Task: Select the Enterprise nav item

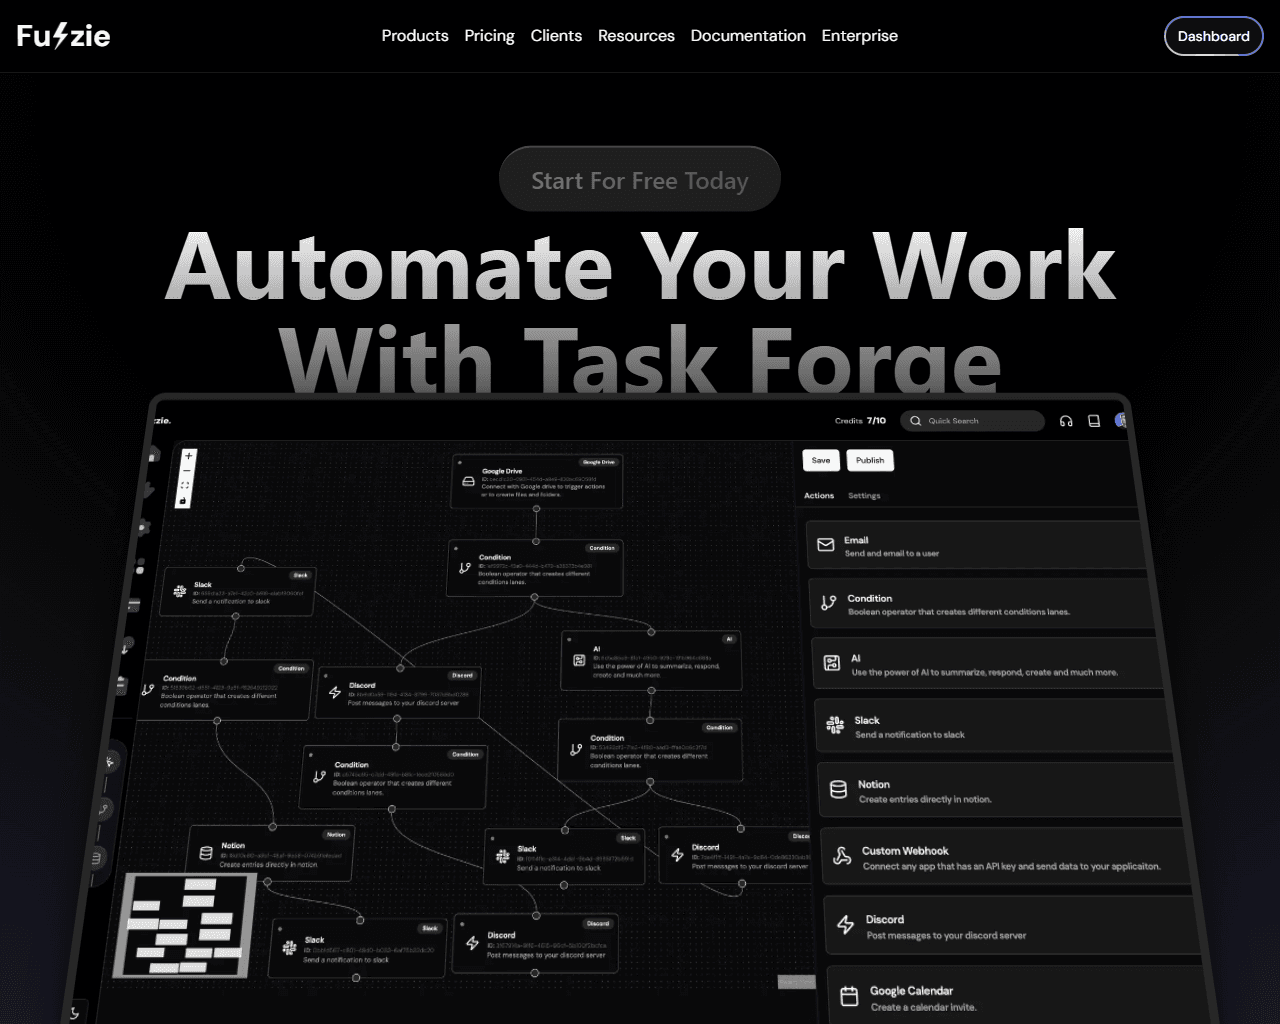Action: click(x=860, y=36)
